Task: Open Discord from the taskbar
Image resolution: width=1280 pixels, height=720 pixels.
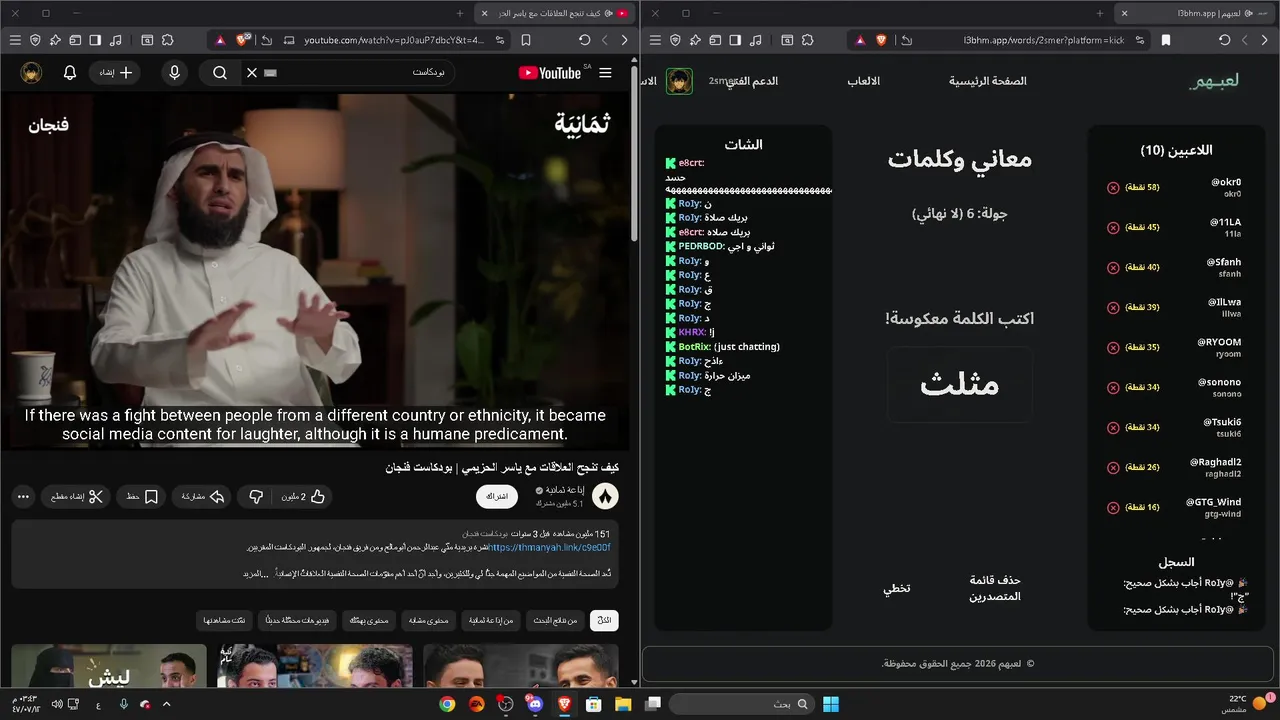Action: [x=535, y=704]
